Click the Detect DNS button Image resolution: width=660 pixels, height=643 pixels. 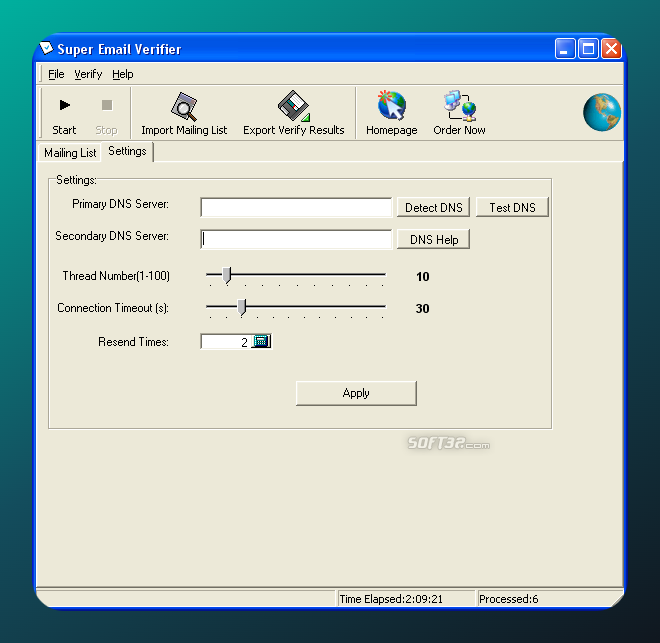433,208
